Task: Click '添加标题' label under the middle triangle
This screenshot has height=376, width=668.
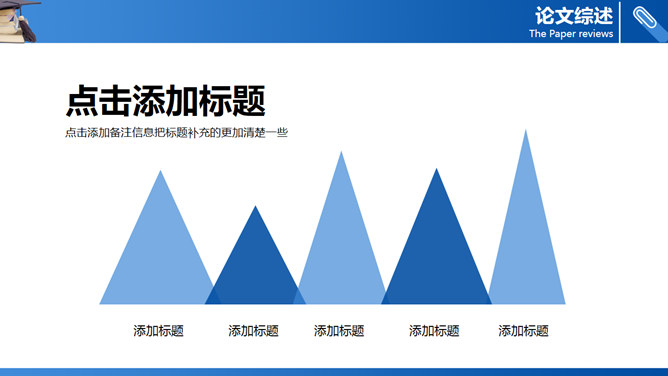Action: [339, 330]
